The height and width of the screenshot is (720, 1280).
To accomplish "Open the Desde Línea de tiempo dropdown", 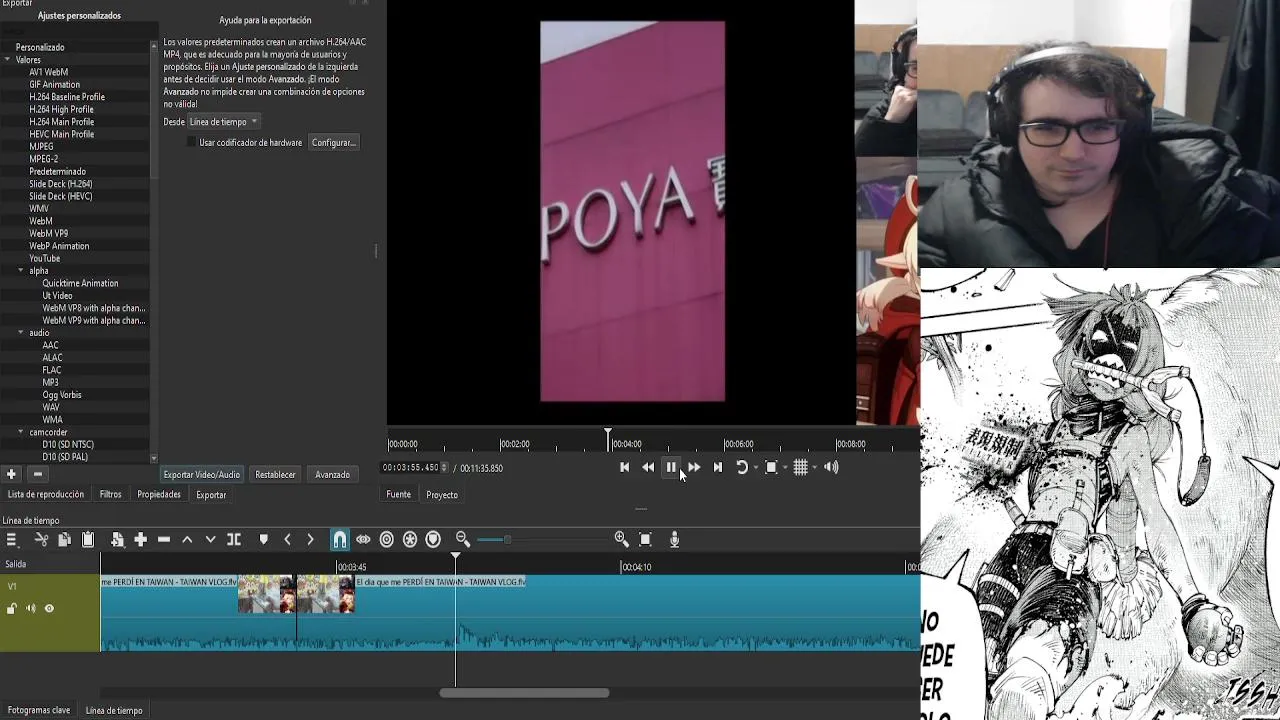I will pos(224,122).
